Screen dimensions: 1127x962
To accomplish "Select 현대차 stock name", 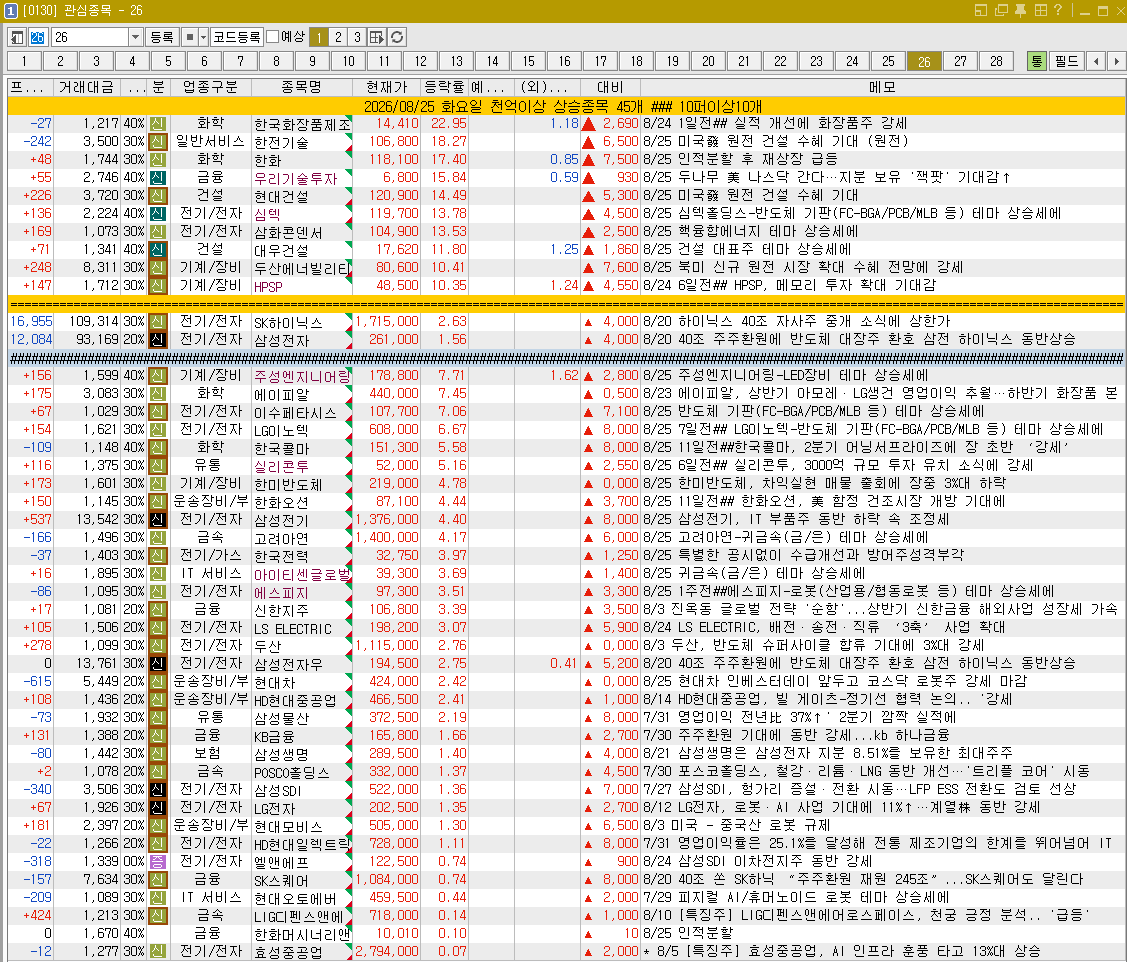I will pyautogui.click(x=274, y=682).
